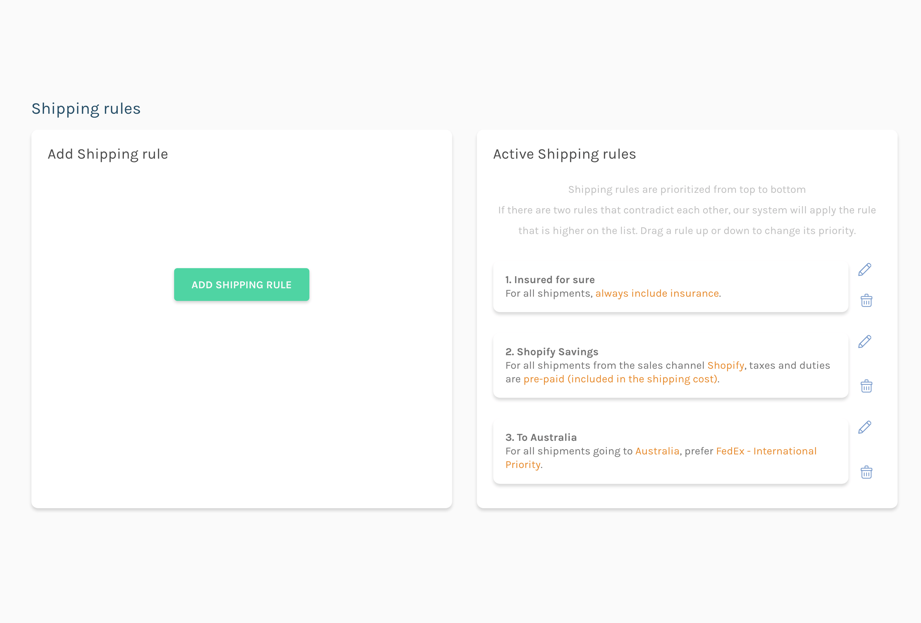
Task: Delete the "Insured for sure" rule
Action: pyautogui.click(x=866, y=300)
